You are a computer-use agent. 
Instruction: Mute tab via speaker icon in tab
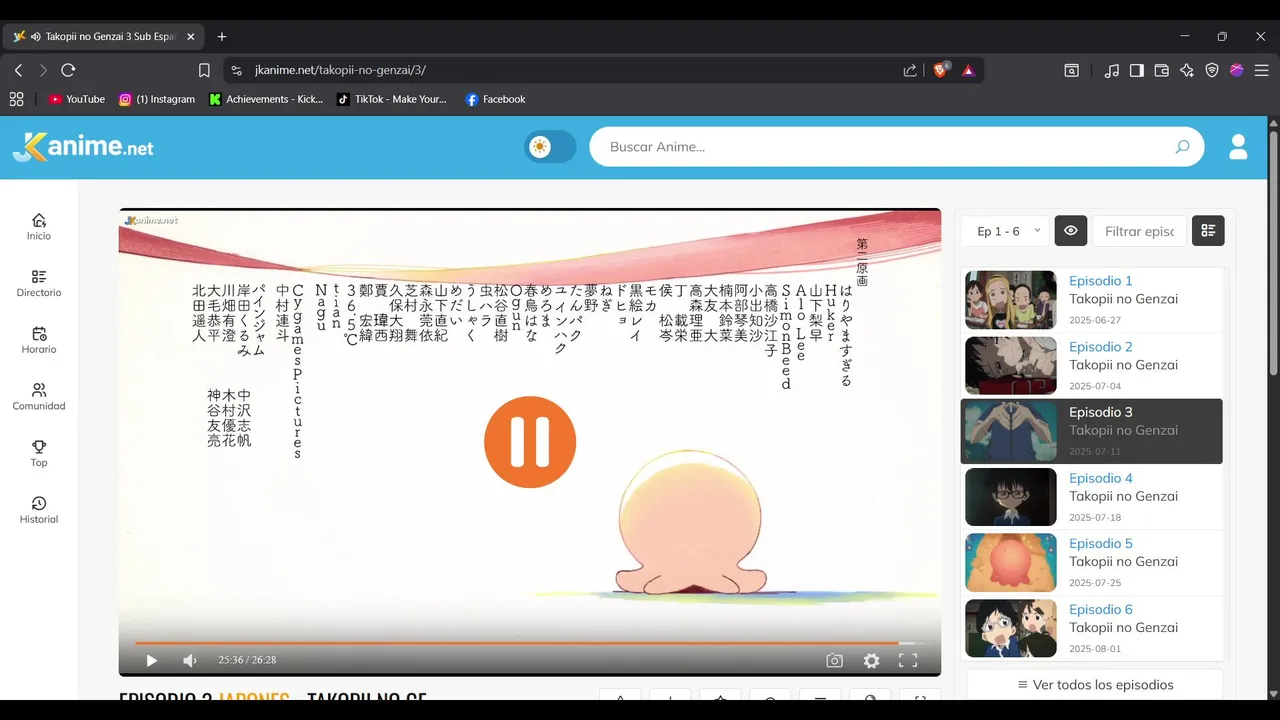pyautogui.click(x=36, y=36)
